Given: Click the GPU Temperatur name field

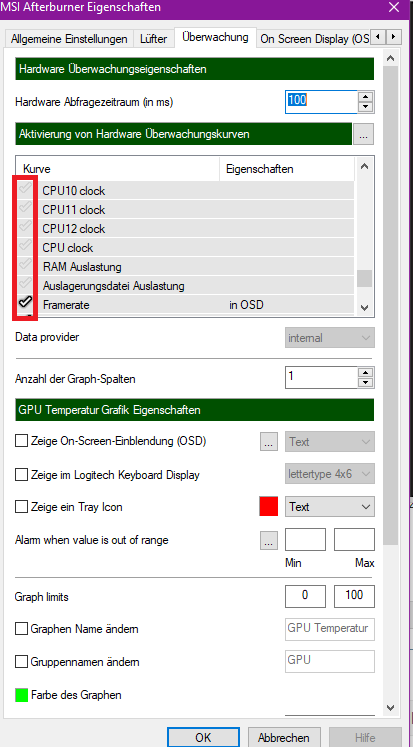Looking at the screenshot, I should coord(330,629).
